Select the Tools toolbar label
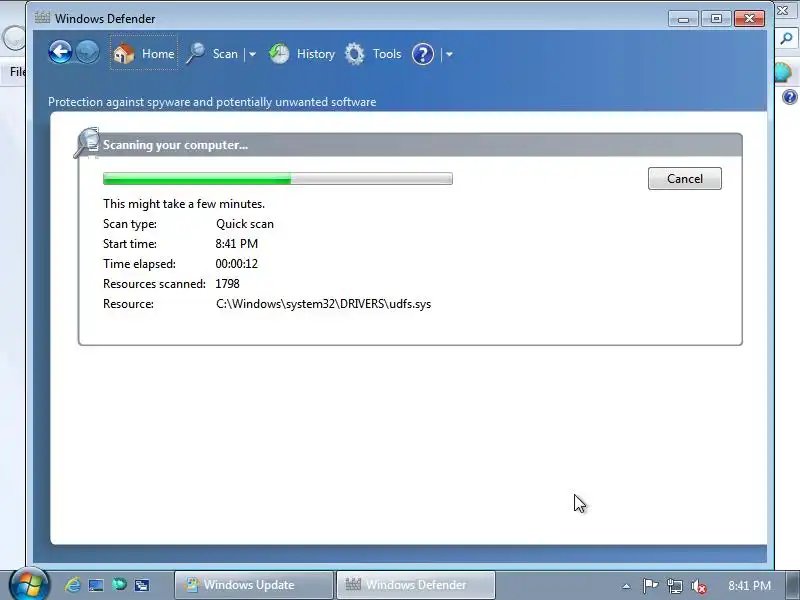The height and width of the screenshot is (600, 800). point(387,54)
